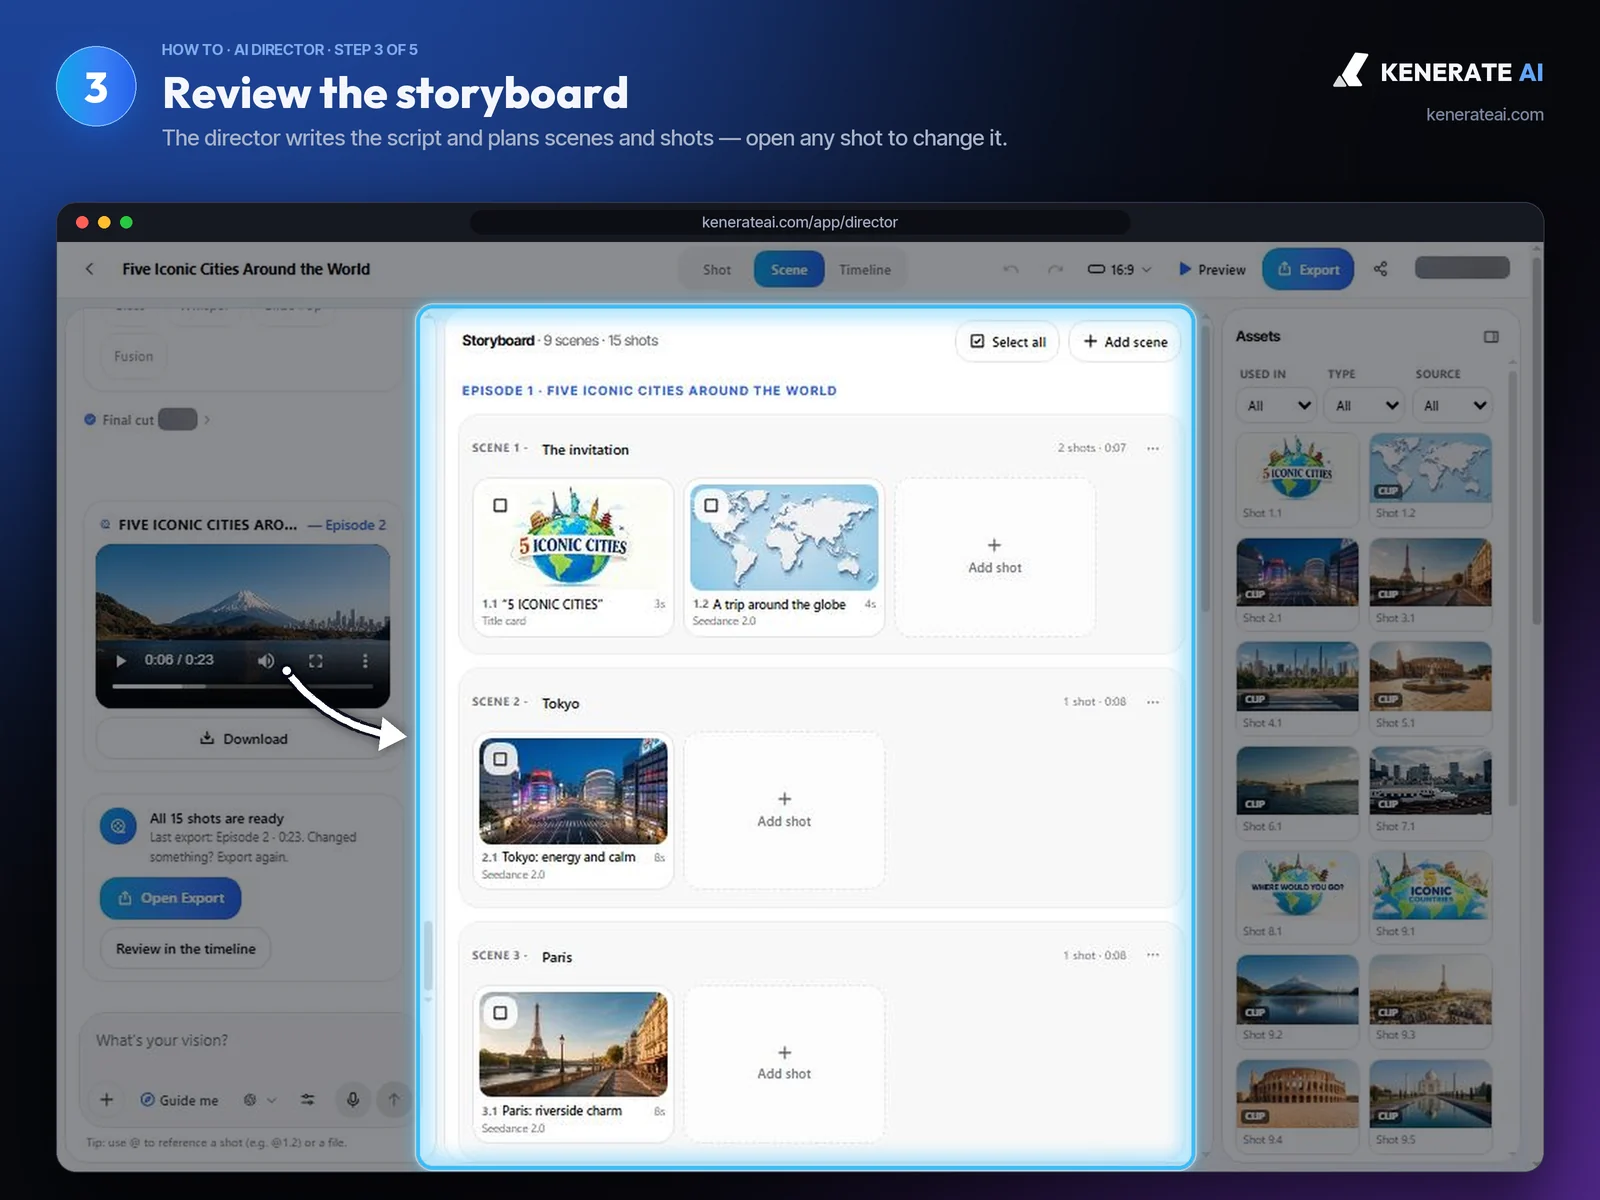The width and height of the screenshot is (1600, 1200).
Task: Click the microphone icon in chat box
Action: click(x=353, y=1099)
